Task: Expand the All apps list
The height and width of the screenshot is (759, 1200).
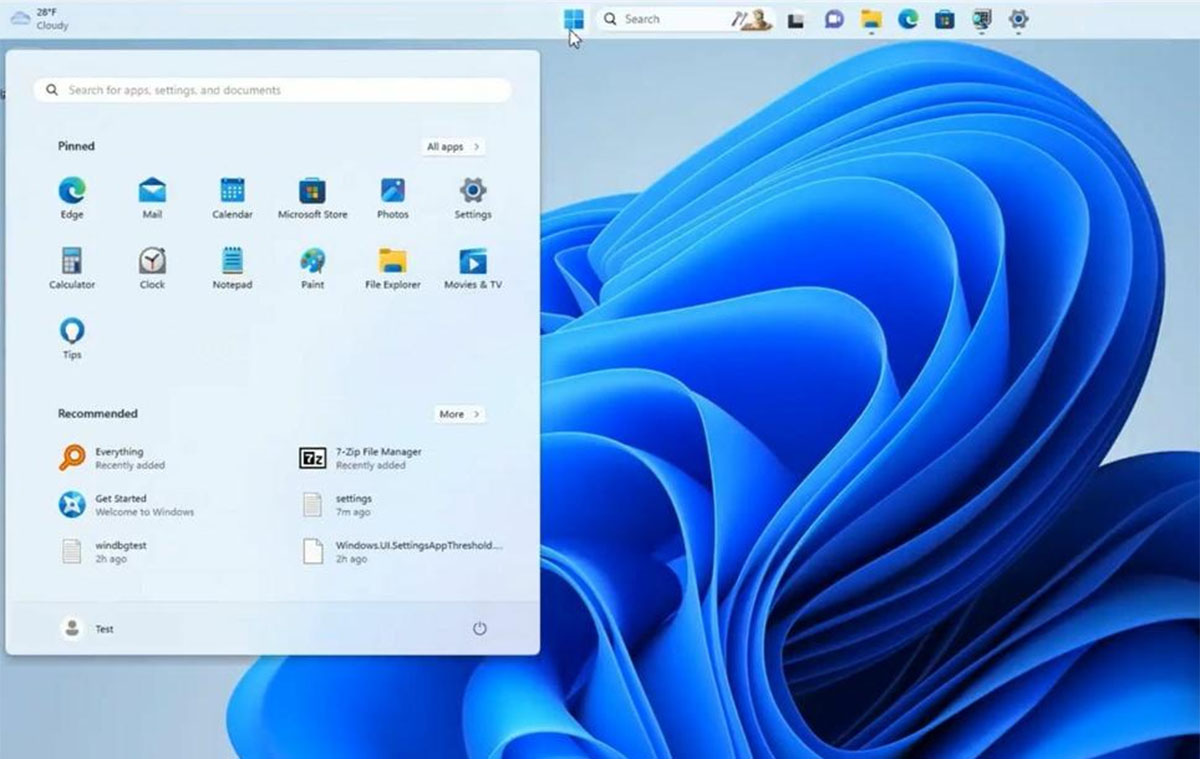Action: tap(453, 146)
